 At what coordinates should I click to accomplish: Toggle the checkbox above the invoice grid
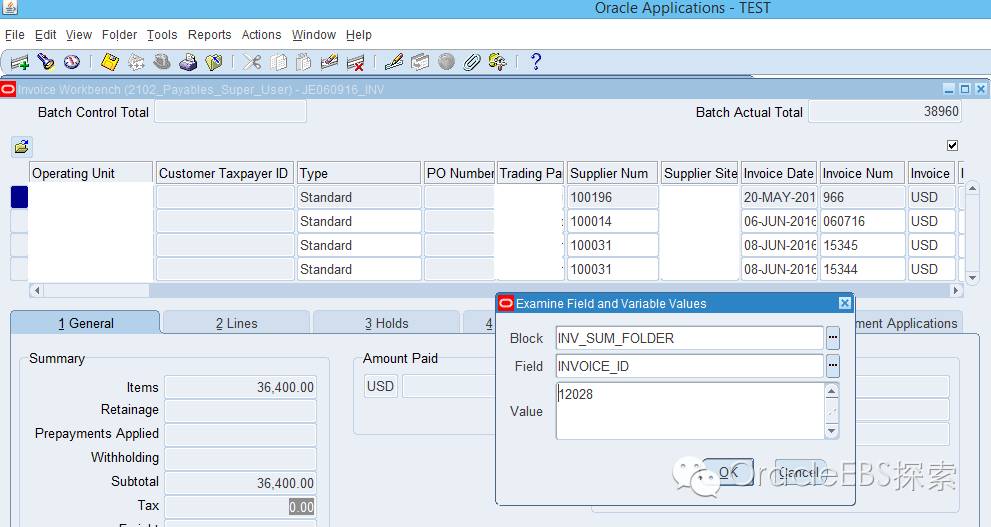(952, 145)
